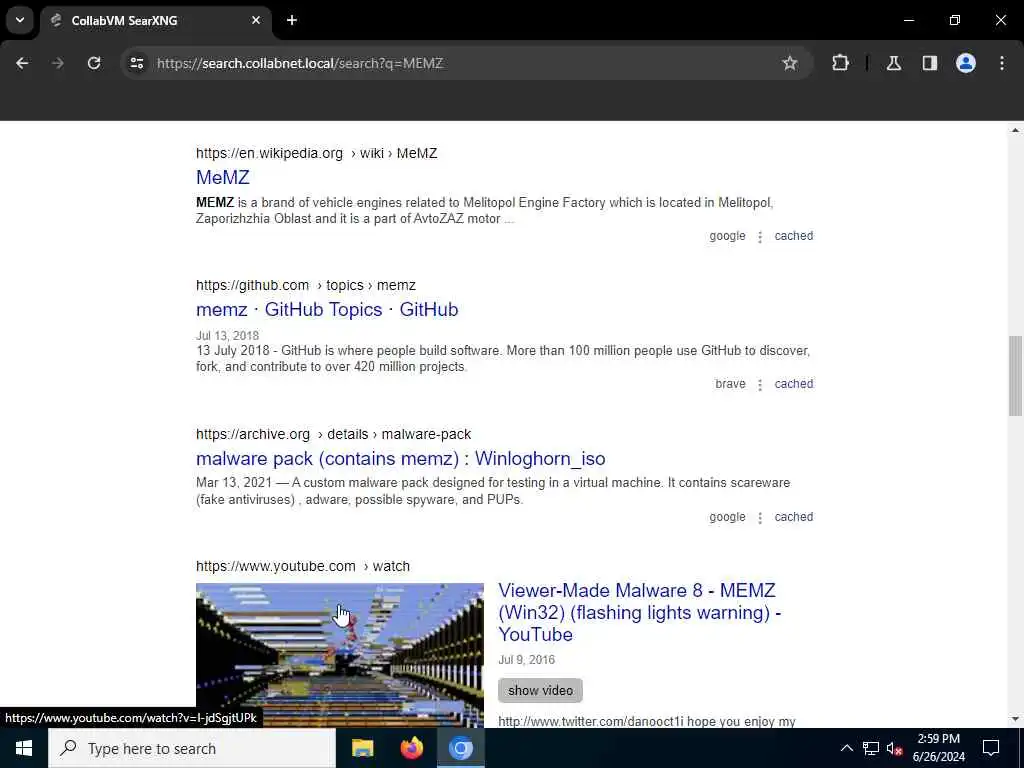Click the forward navigation arrow
1024x768 pixels.
click(x=58, y=63)
